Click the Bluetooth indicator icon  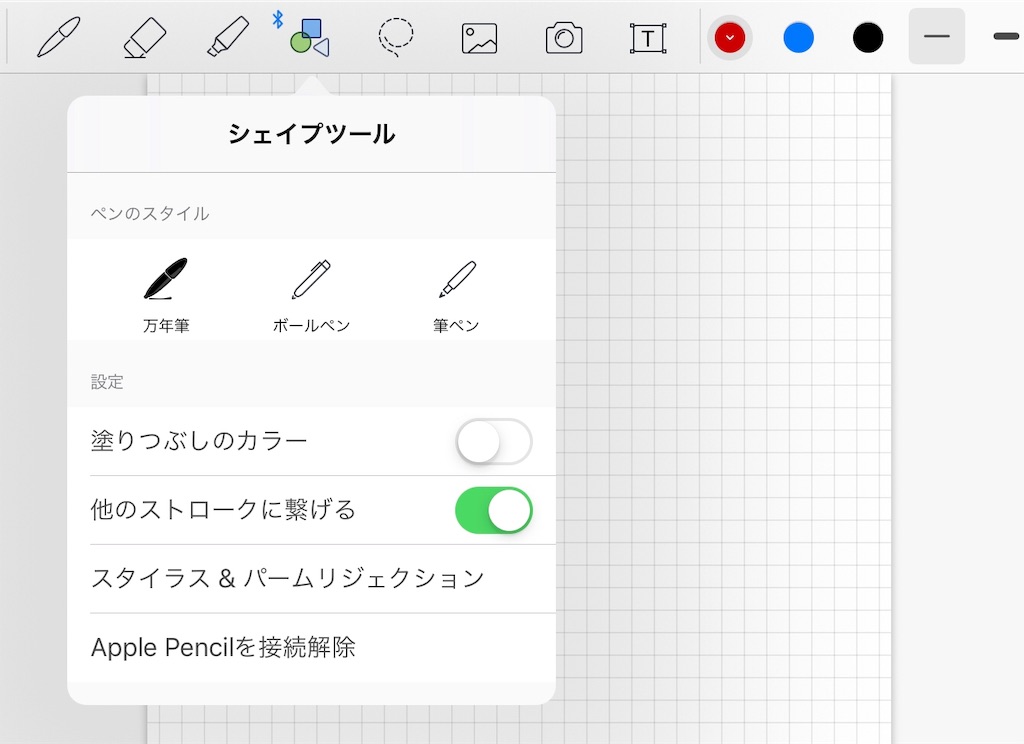pyautogui.click(x=278, y=20)
